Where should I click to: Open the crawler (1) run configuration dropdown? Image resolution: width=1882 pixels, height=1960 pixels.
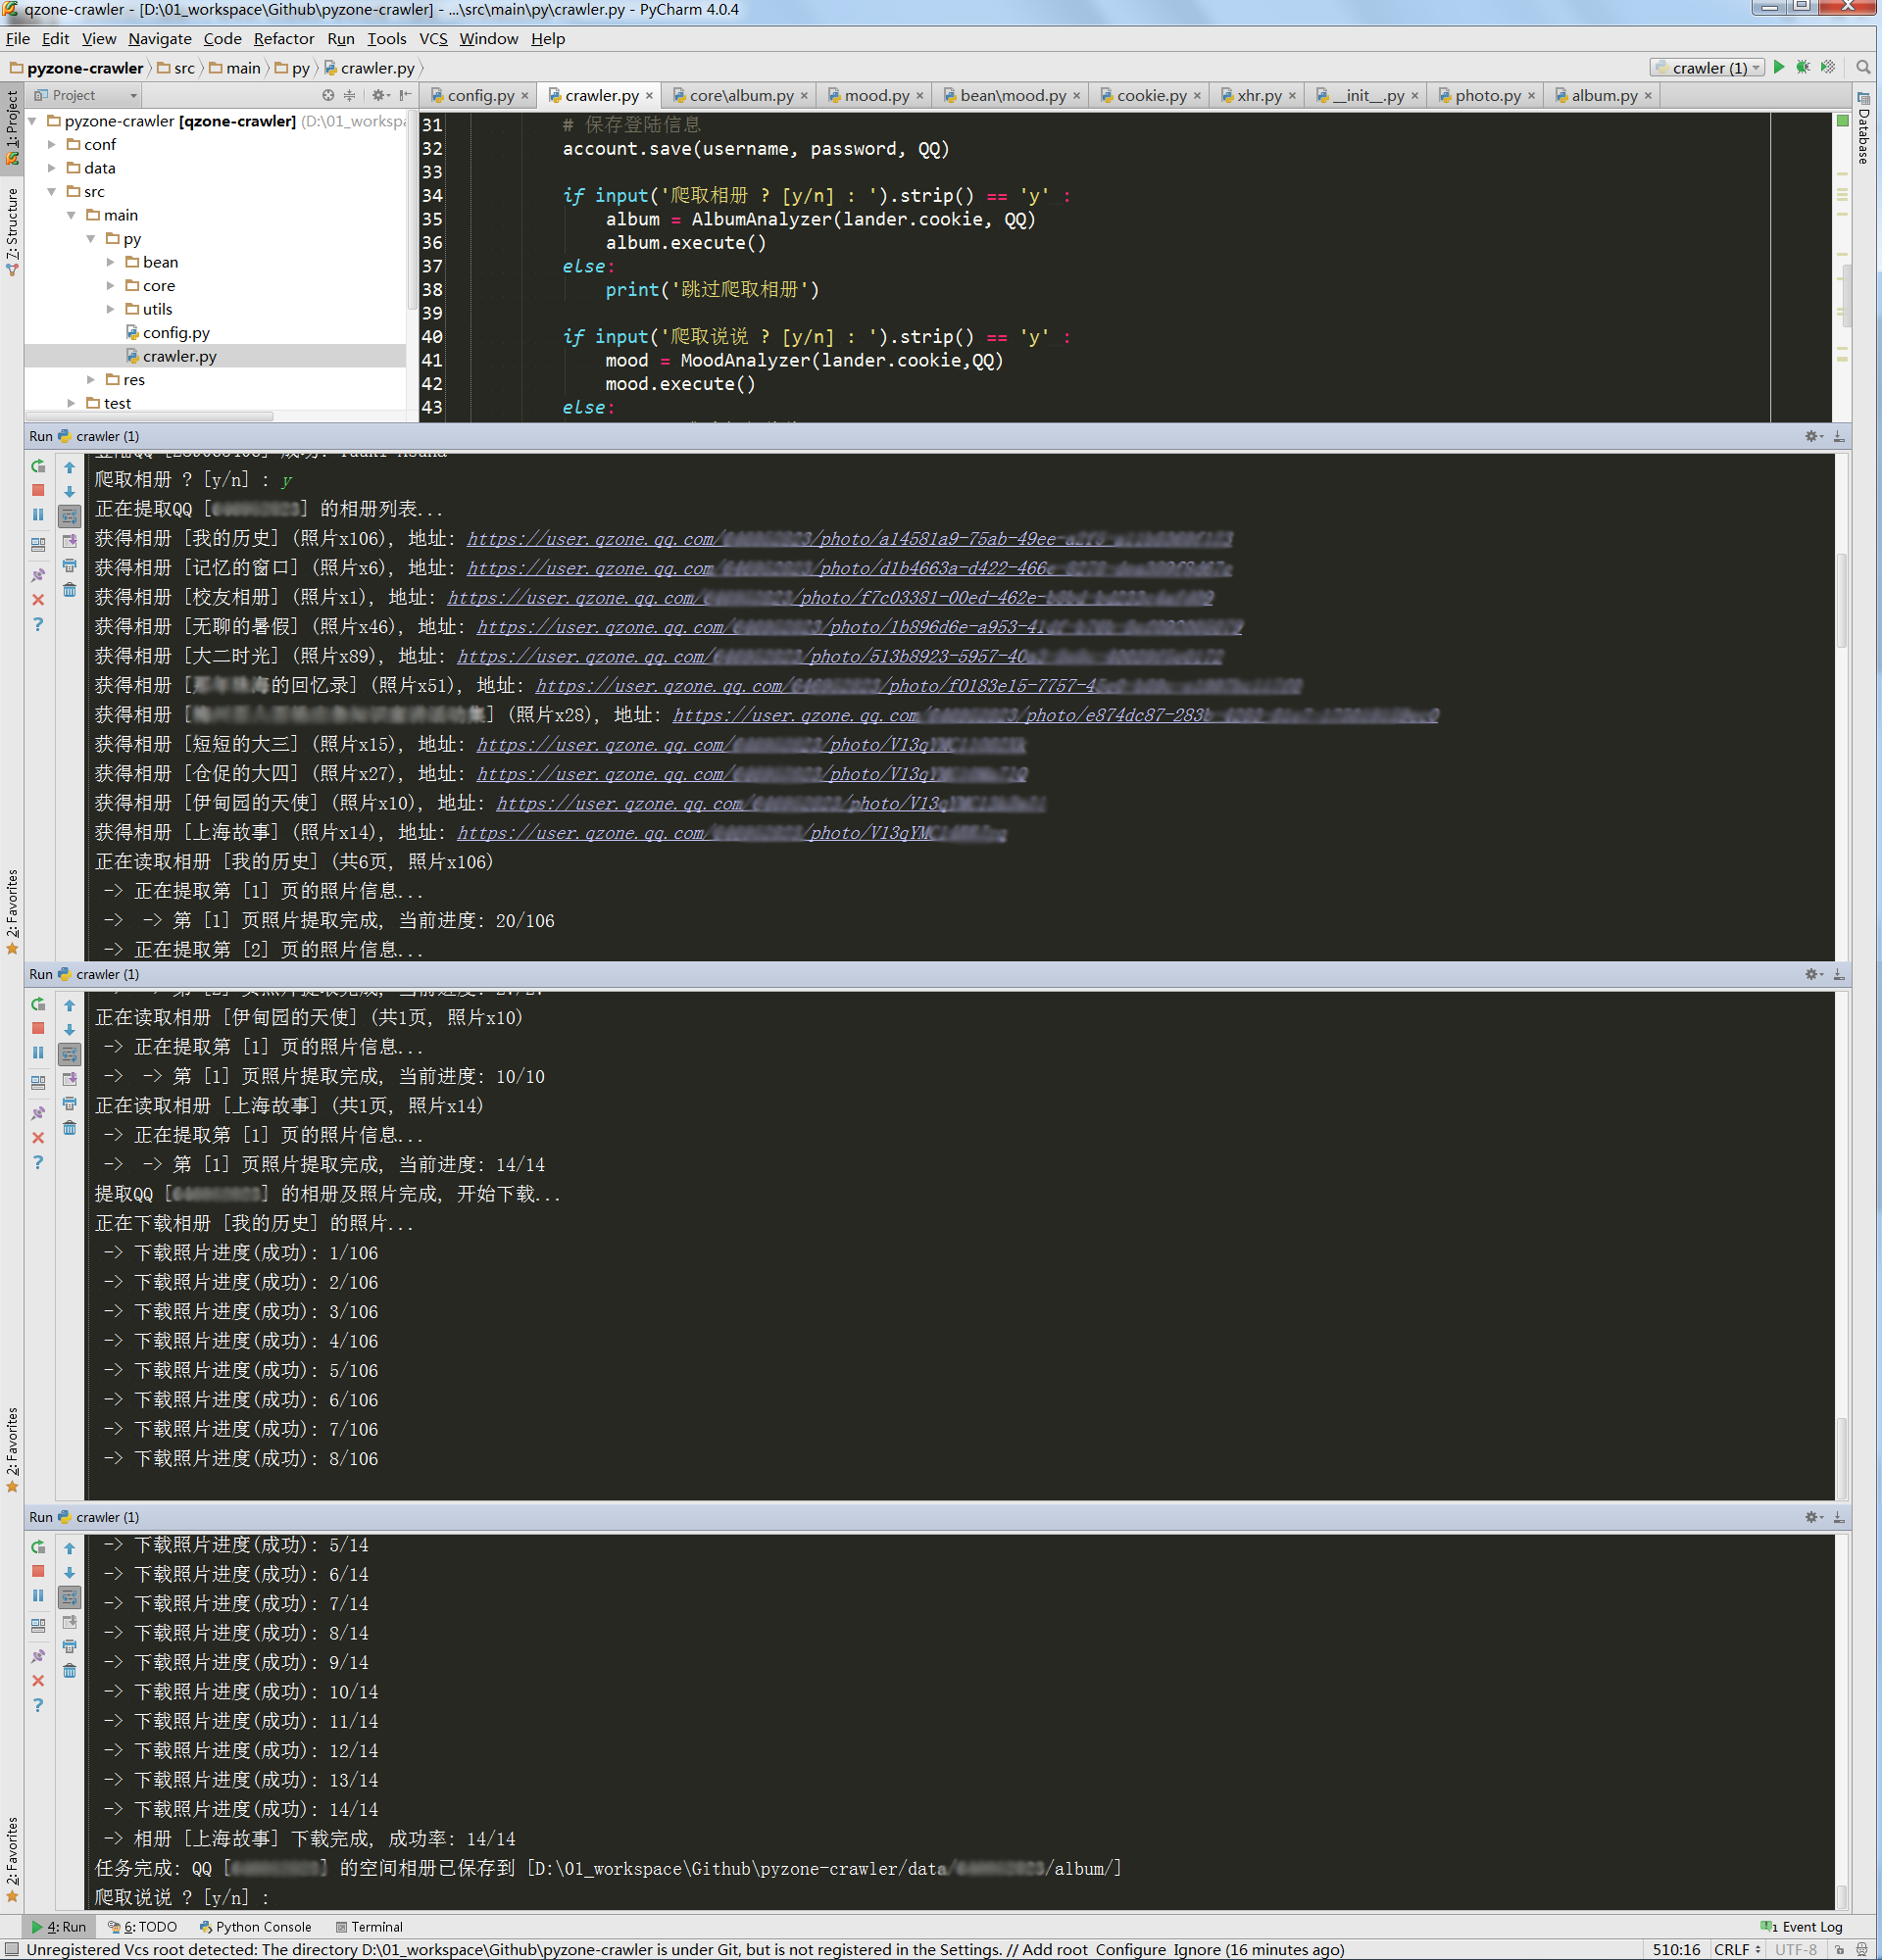(x=1708, y=68)
